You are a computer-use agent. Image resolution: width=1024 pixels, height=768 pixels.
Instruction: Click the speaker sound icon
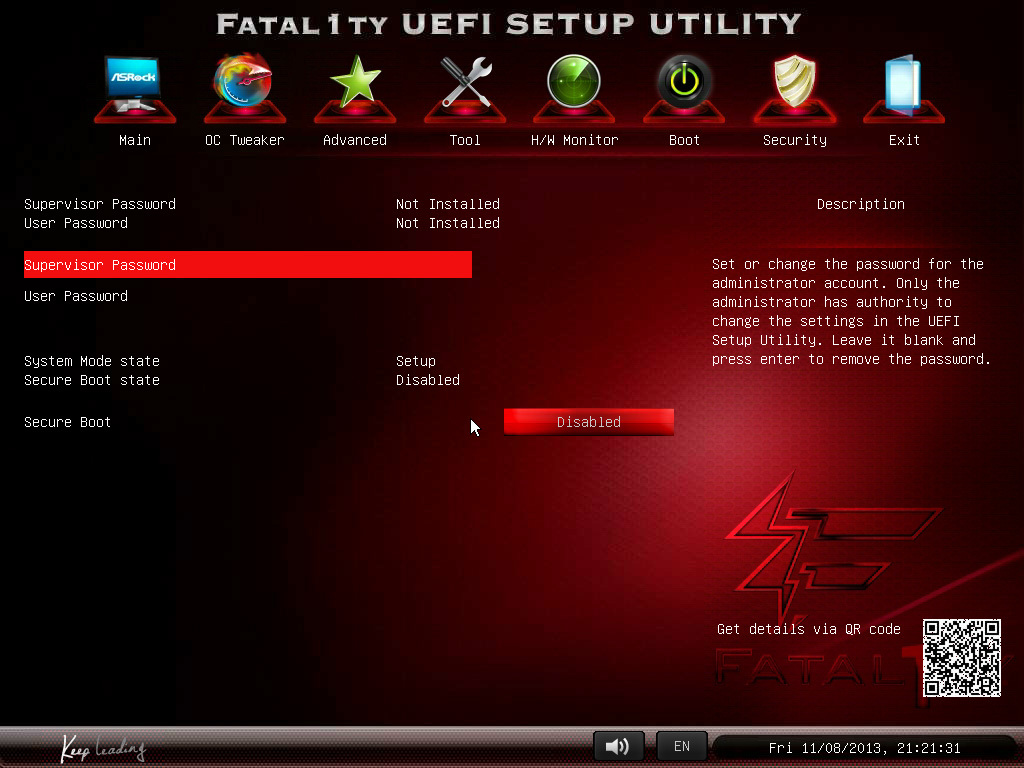pyautogui.click(x=618, y=746)
